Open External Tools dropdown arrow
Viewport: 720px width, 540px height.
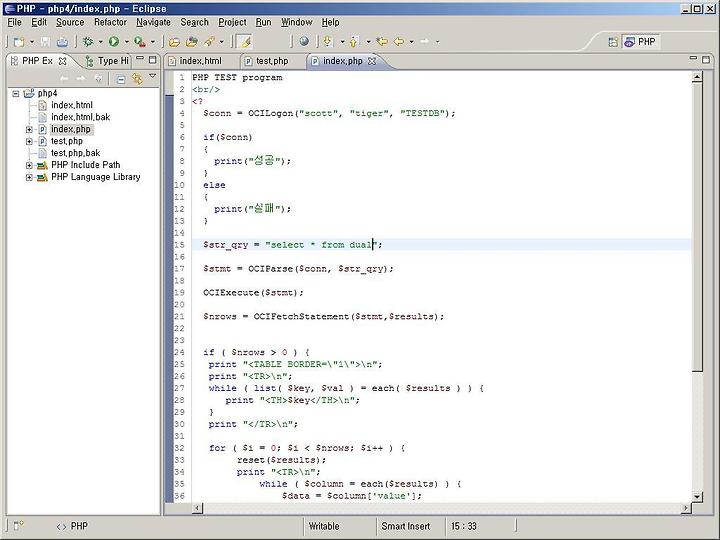[153, 42]
